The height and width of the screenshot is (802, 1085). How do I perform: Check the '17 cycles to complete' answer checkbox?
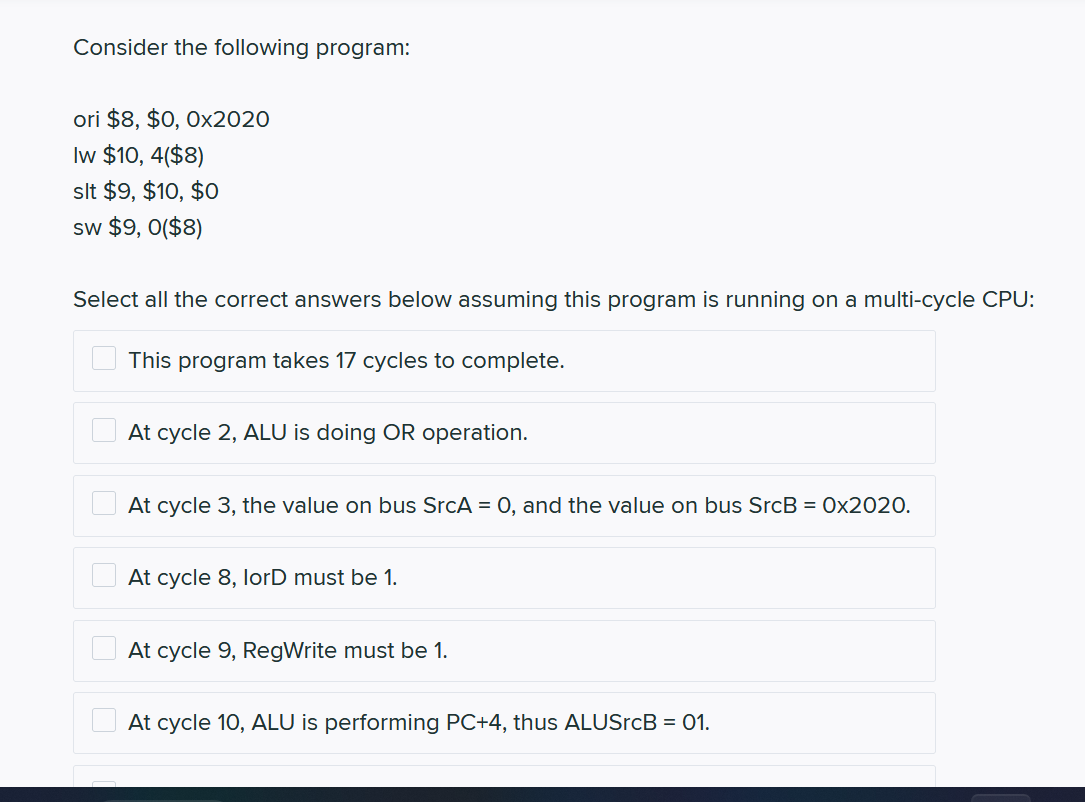(x=103, y=357)
